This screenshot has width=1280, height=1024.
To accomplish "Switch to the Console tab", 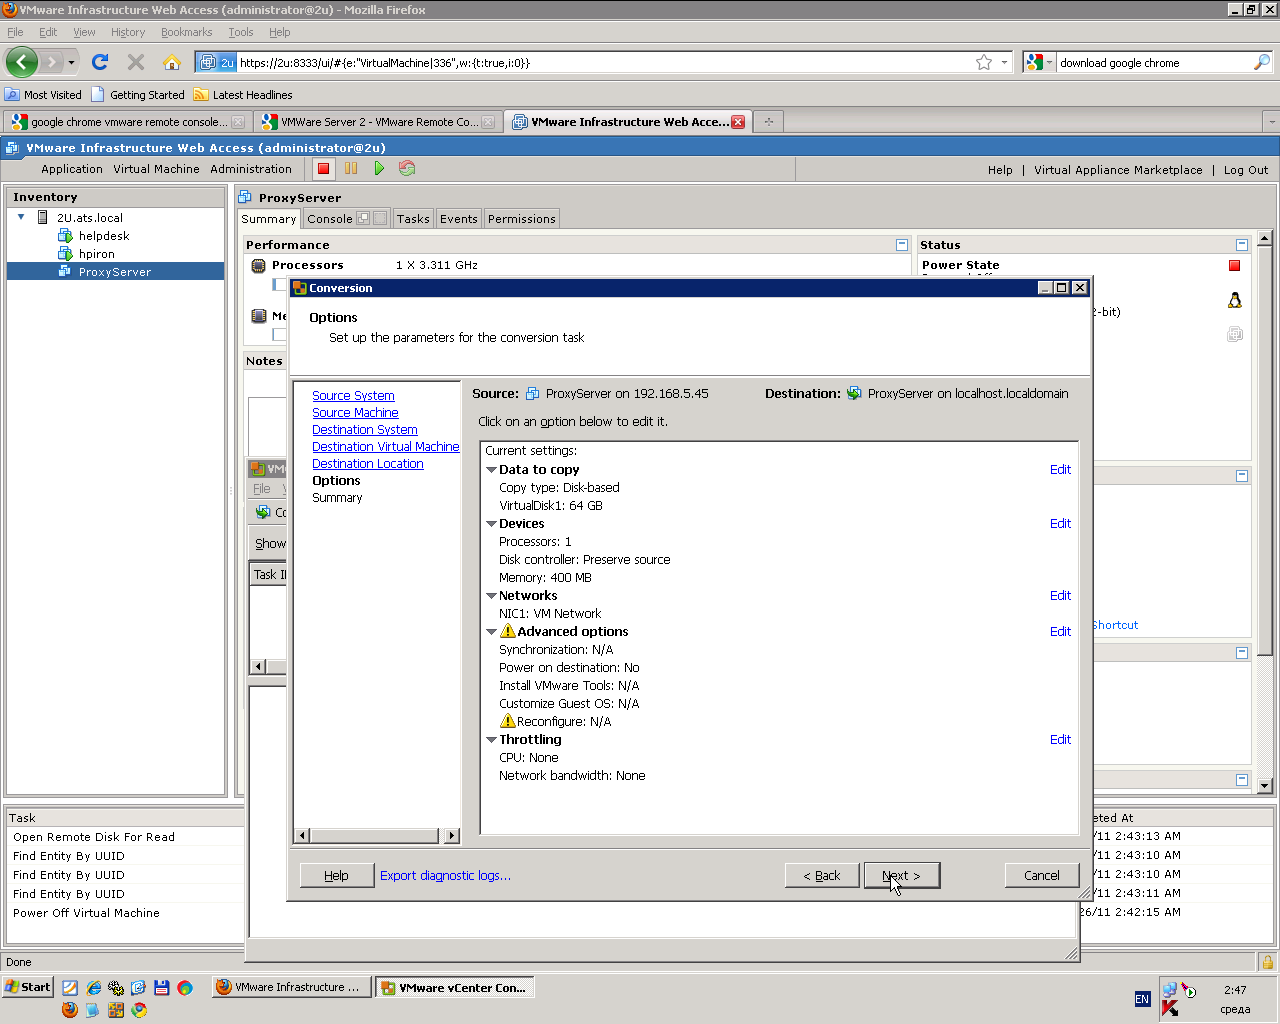I will [x=329, y=219].
